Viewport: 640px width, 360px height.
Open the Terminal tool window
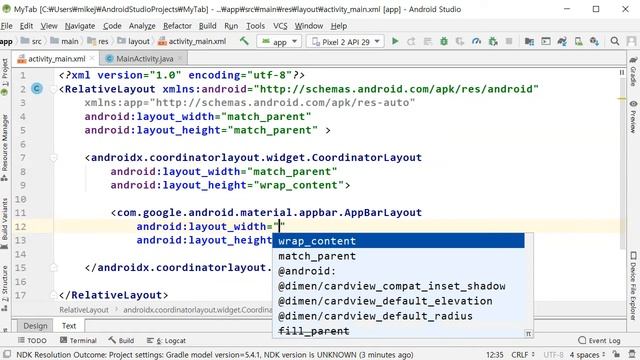78,340
